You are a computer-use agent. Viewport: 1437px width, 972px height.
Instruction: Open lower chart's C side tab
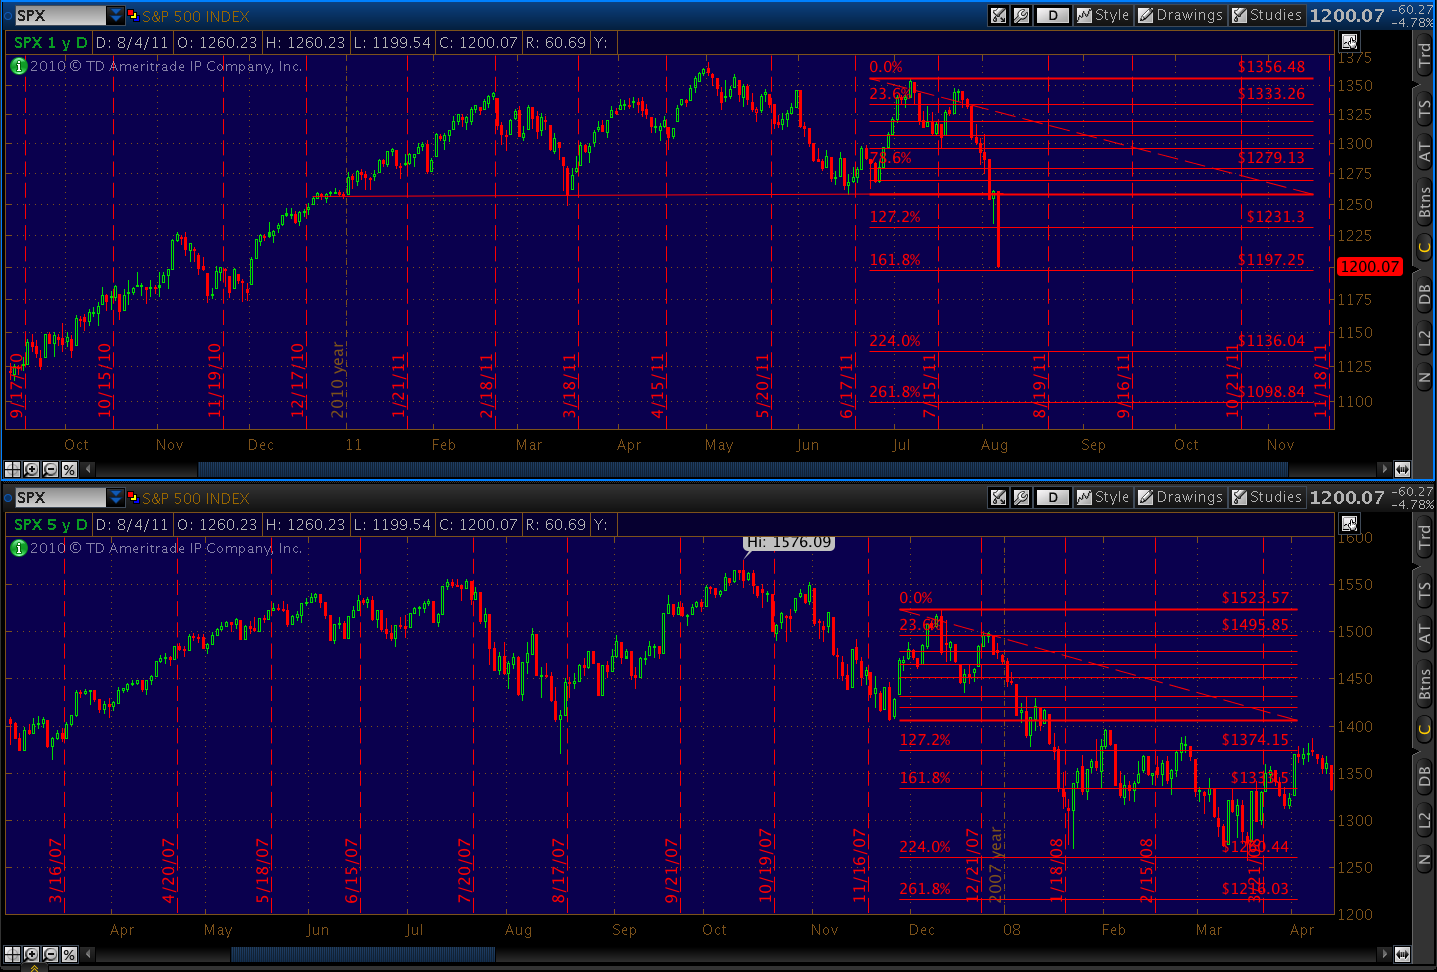[x=1424, y=728]
